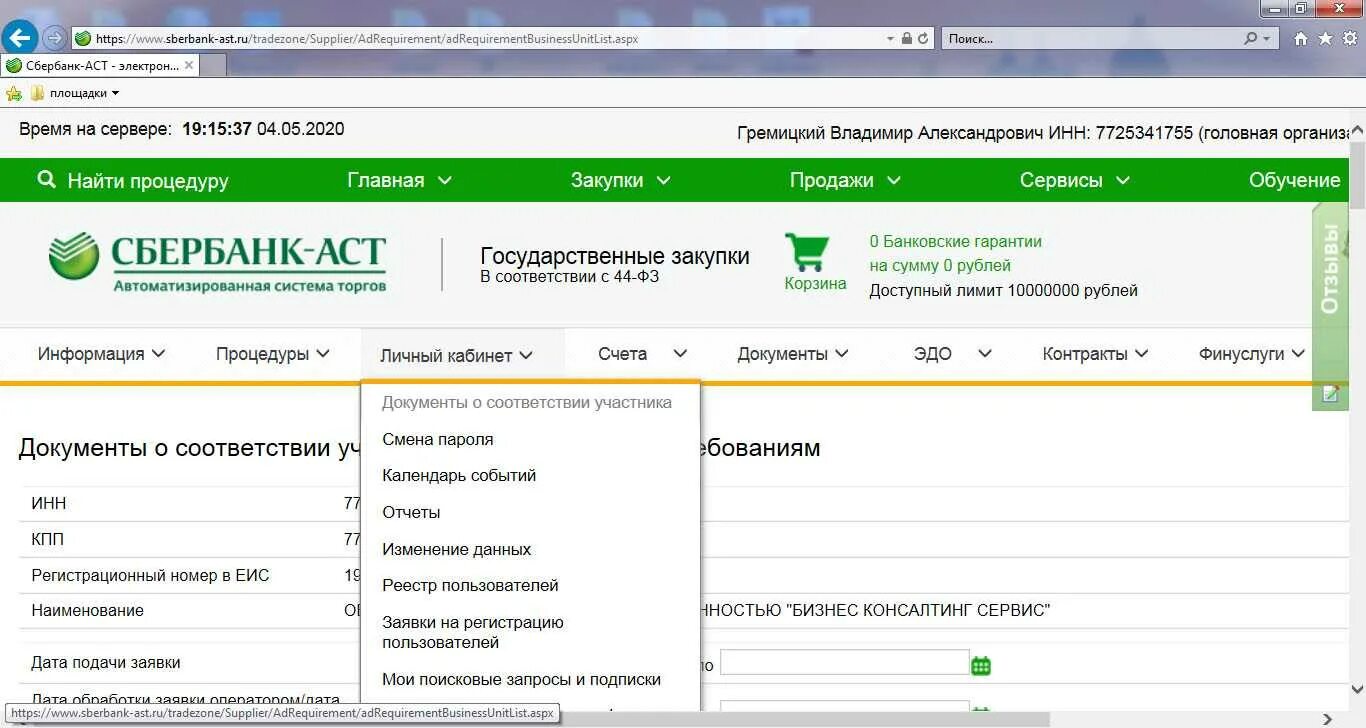Click the magnifier icon beside Найти процедуру

pyautogui.click(x=46, y=180)
